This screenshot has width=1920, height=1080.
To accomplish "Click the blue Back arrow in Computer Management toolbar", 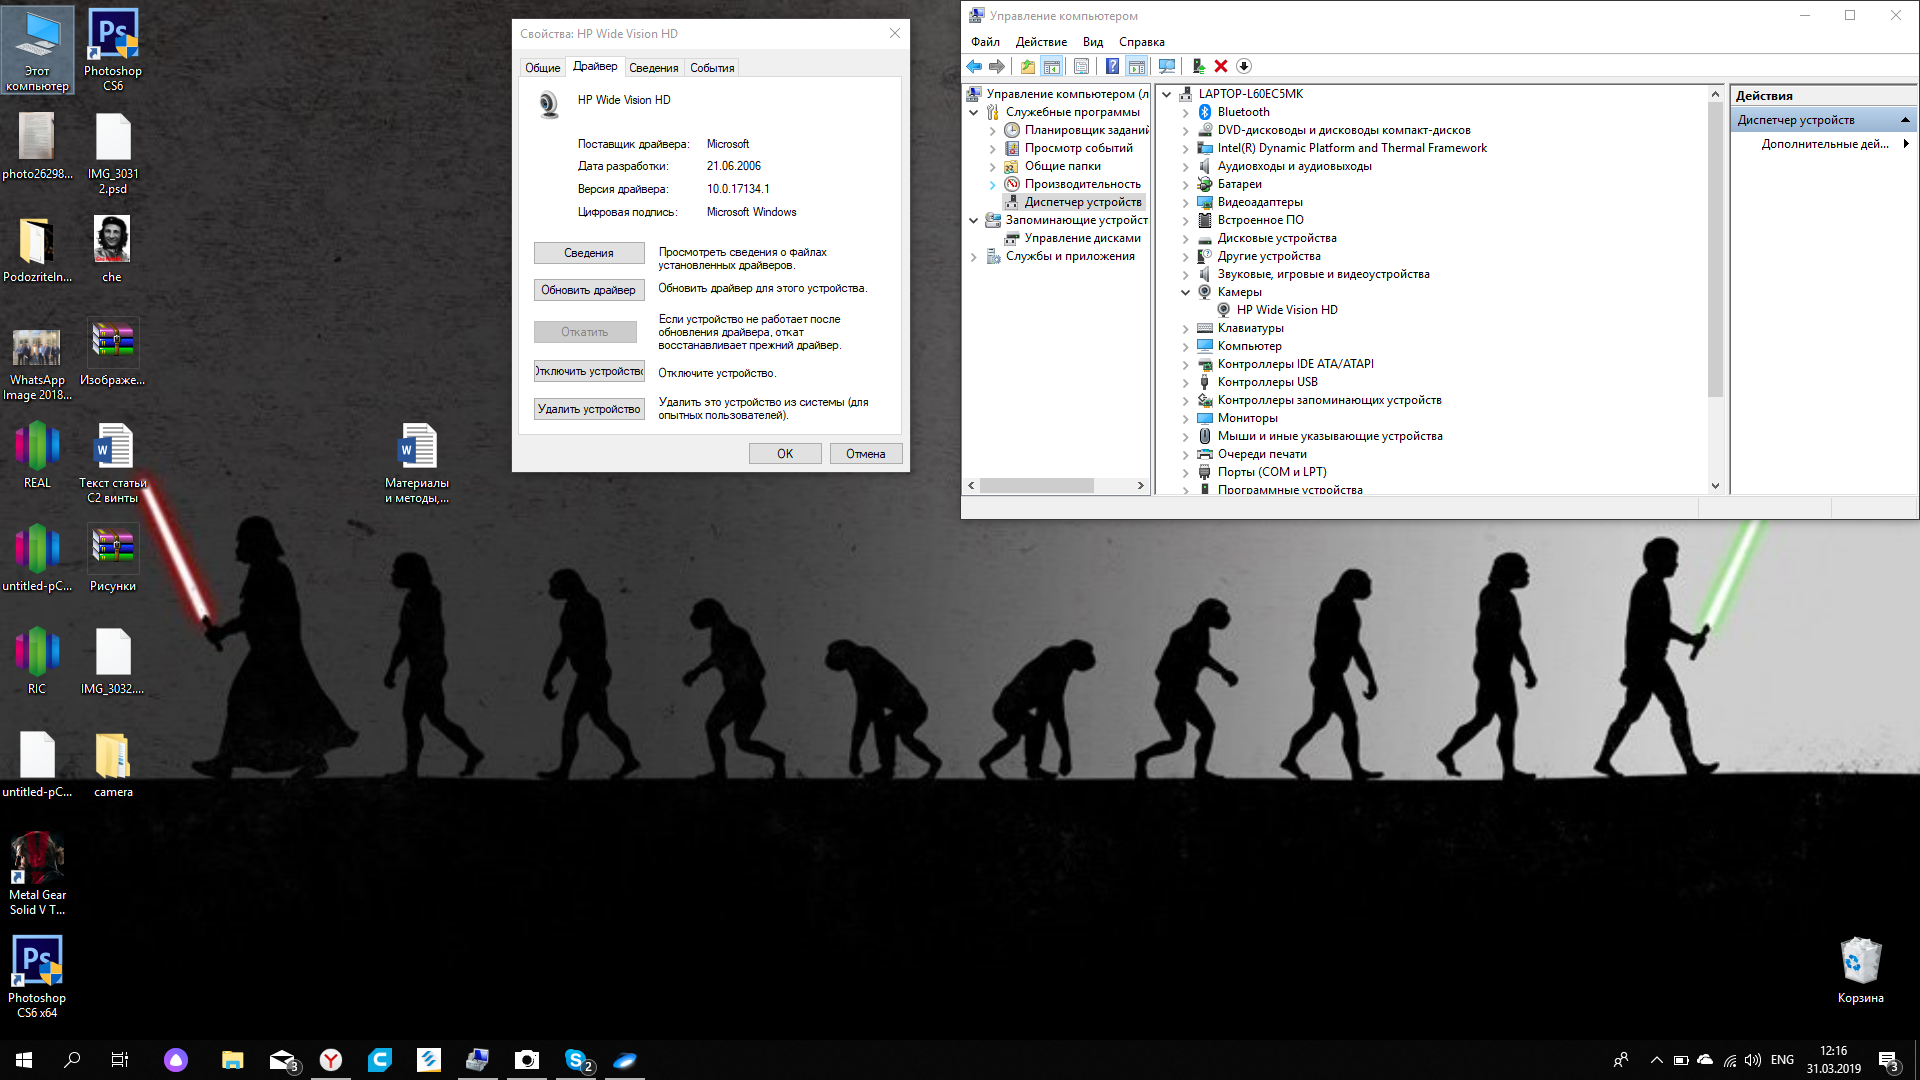I will tap(974, 66).
